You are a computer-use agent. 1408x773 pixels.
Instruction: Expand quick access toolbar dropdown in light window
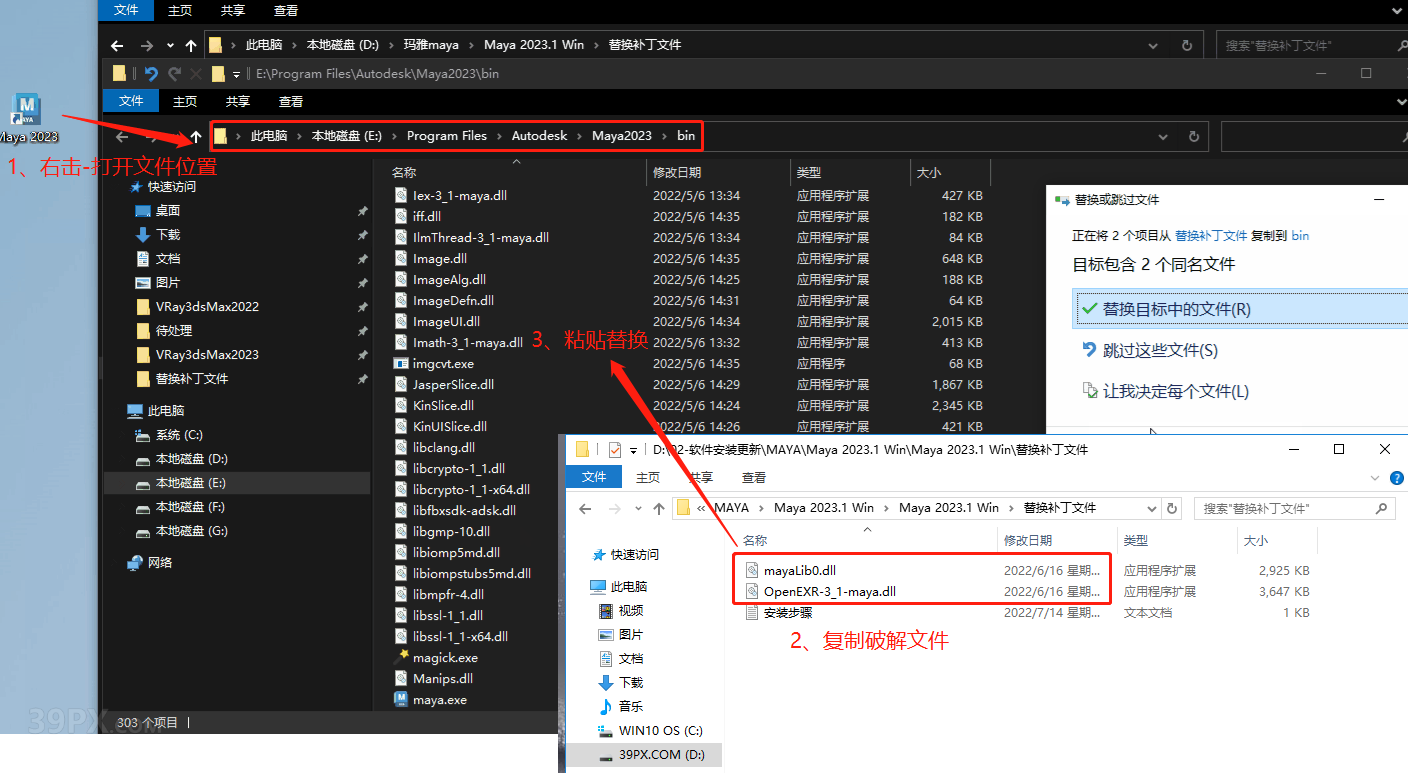click(635, 450)
